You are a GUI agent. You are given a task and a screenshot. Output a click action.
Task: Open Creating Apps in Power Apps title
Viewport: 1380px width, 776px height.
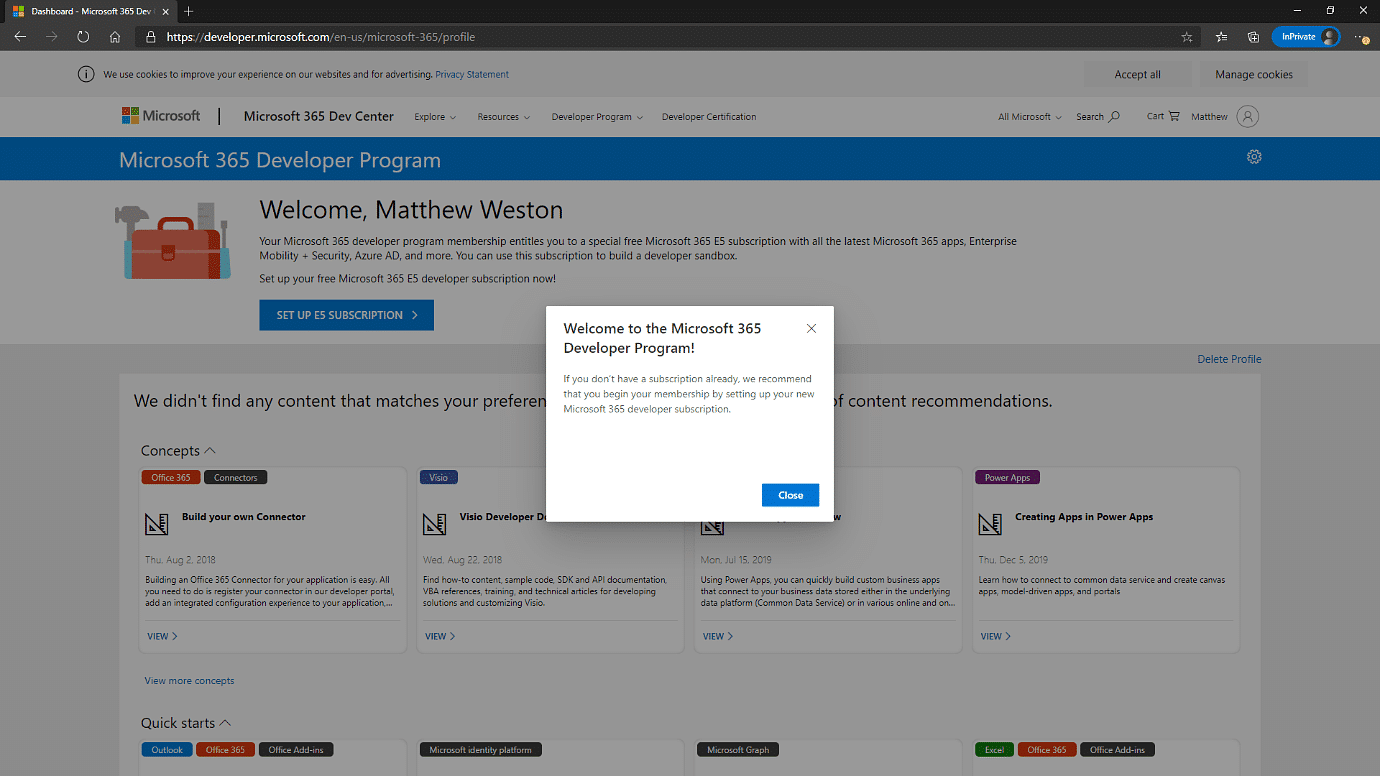[1084, 517]
